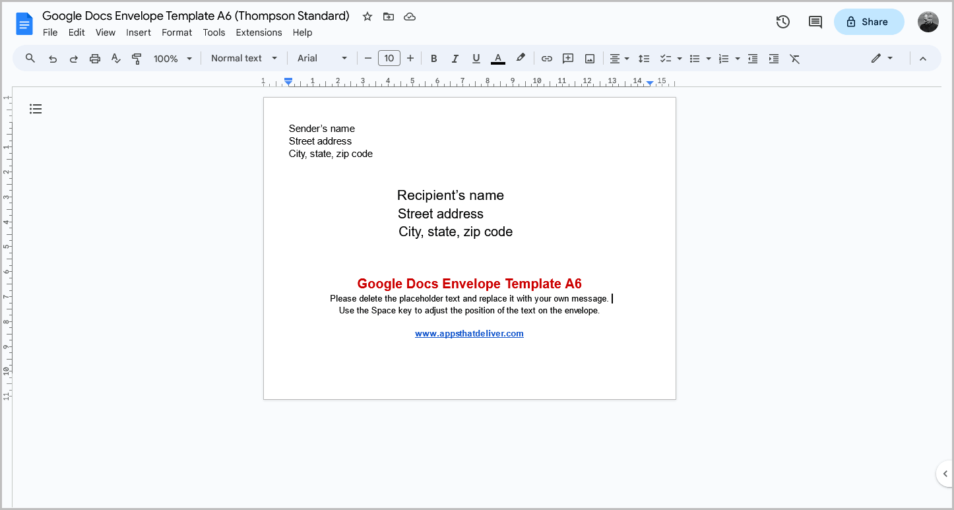Insert a numbered list
This screenshot has height=510, width=954.
723,58
